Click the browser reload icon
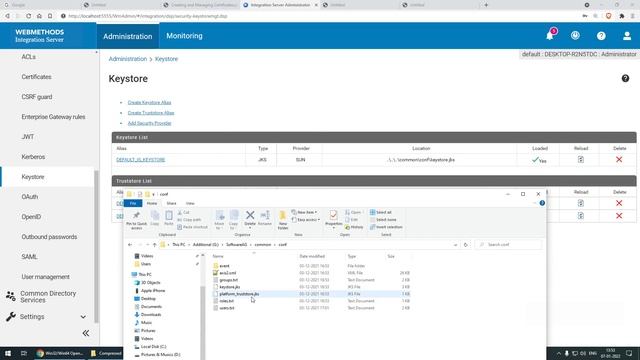The width and height of the screenshot is (640, 360). coord(28,16)
